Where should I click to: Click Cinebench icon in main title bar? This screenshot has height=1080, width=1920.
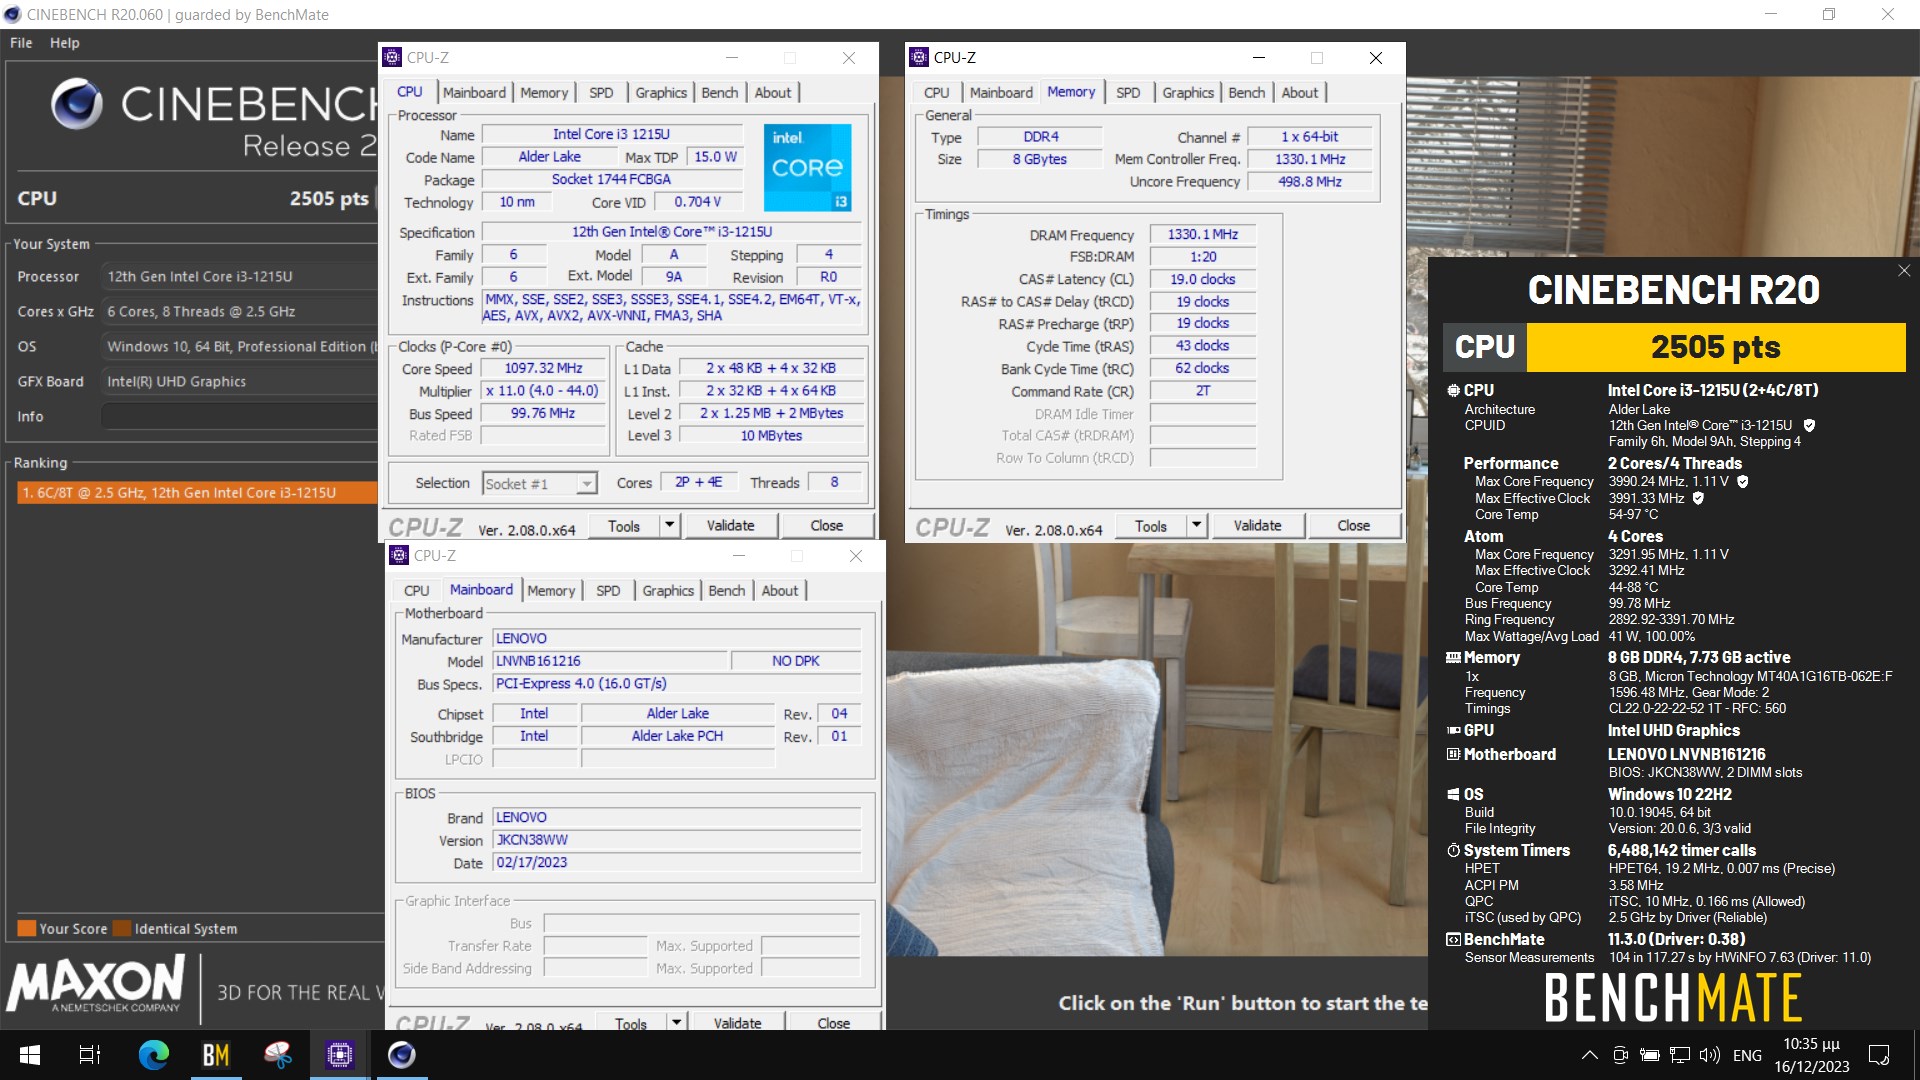pyautogui.click(x=13, y=14)
